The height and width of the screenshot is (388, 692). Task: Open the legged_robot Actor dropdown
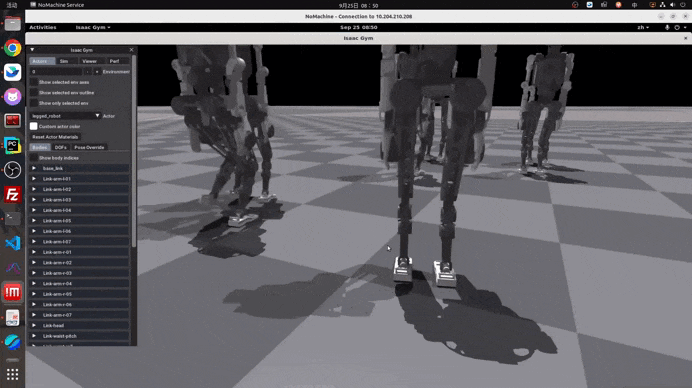[x=65, y=116]
